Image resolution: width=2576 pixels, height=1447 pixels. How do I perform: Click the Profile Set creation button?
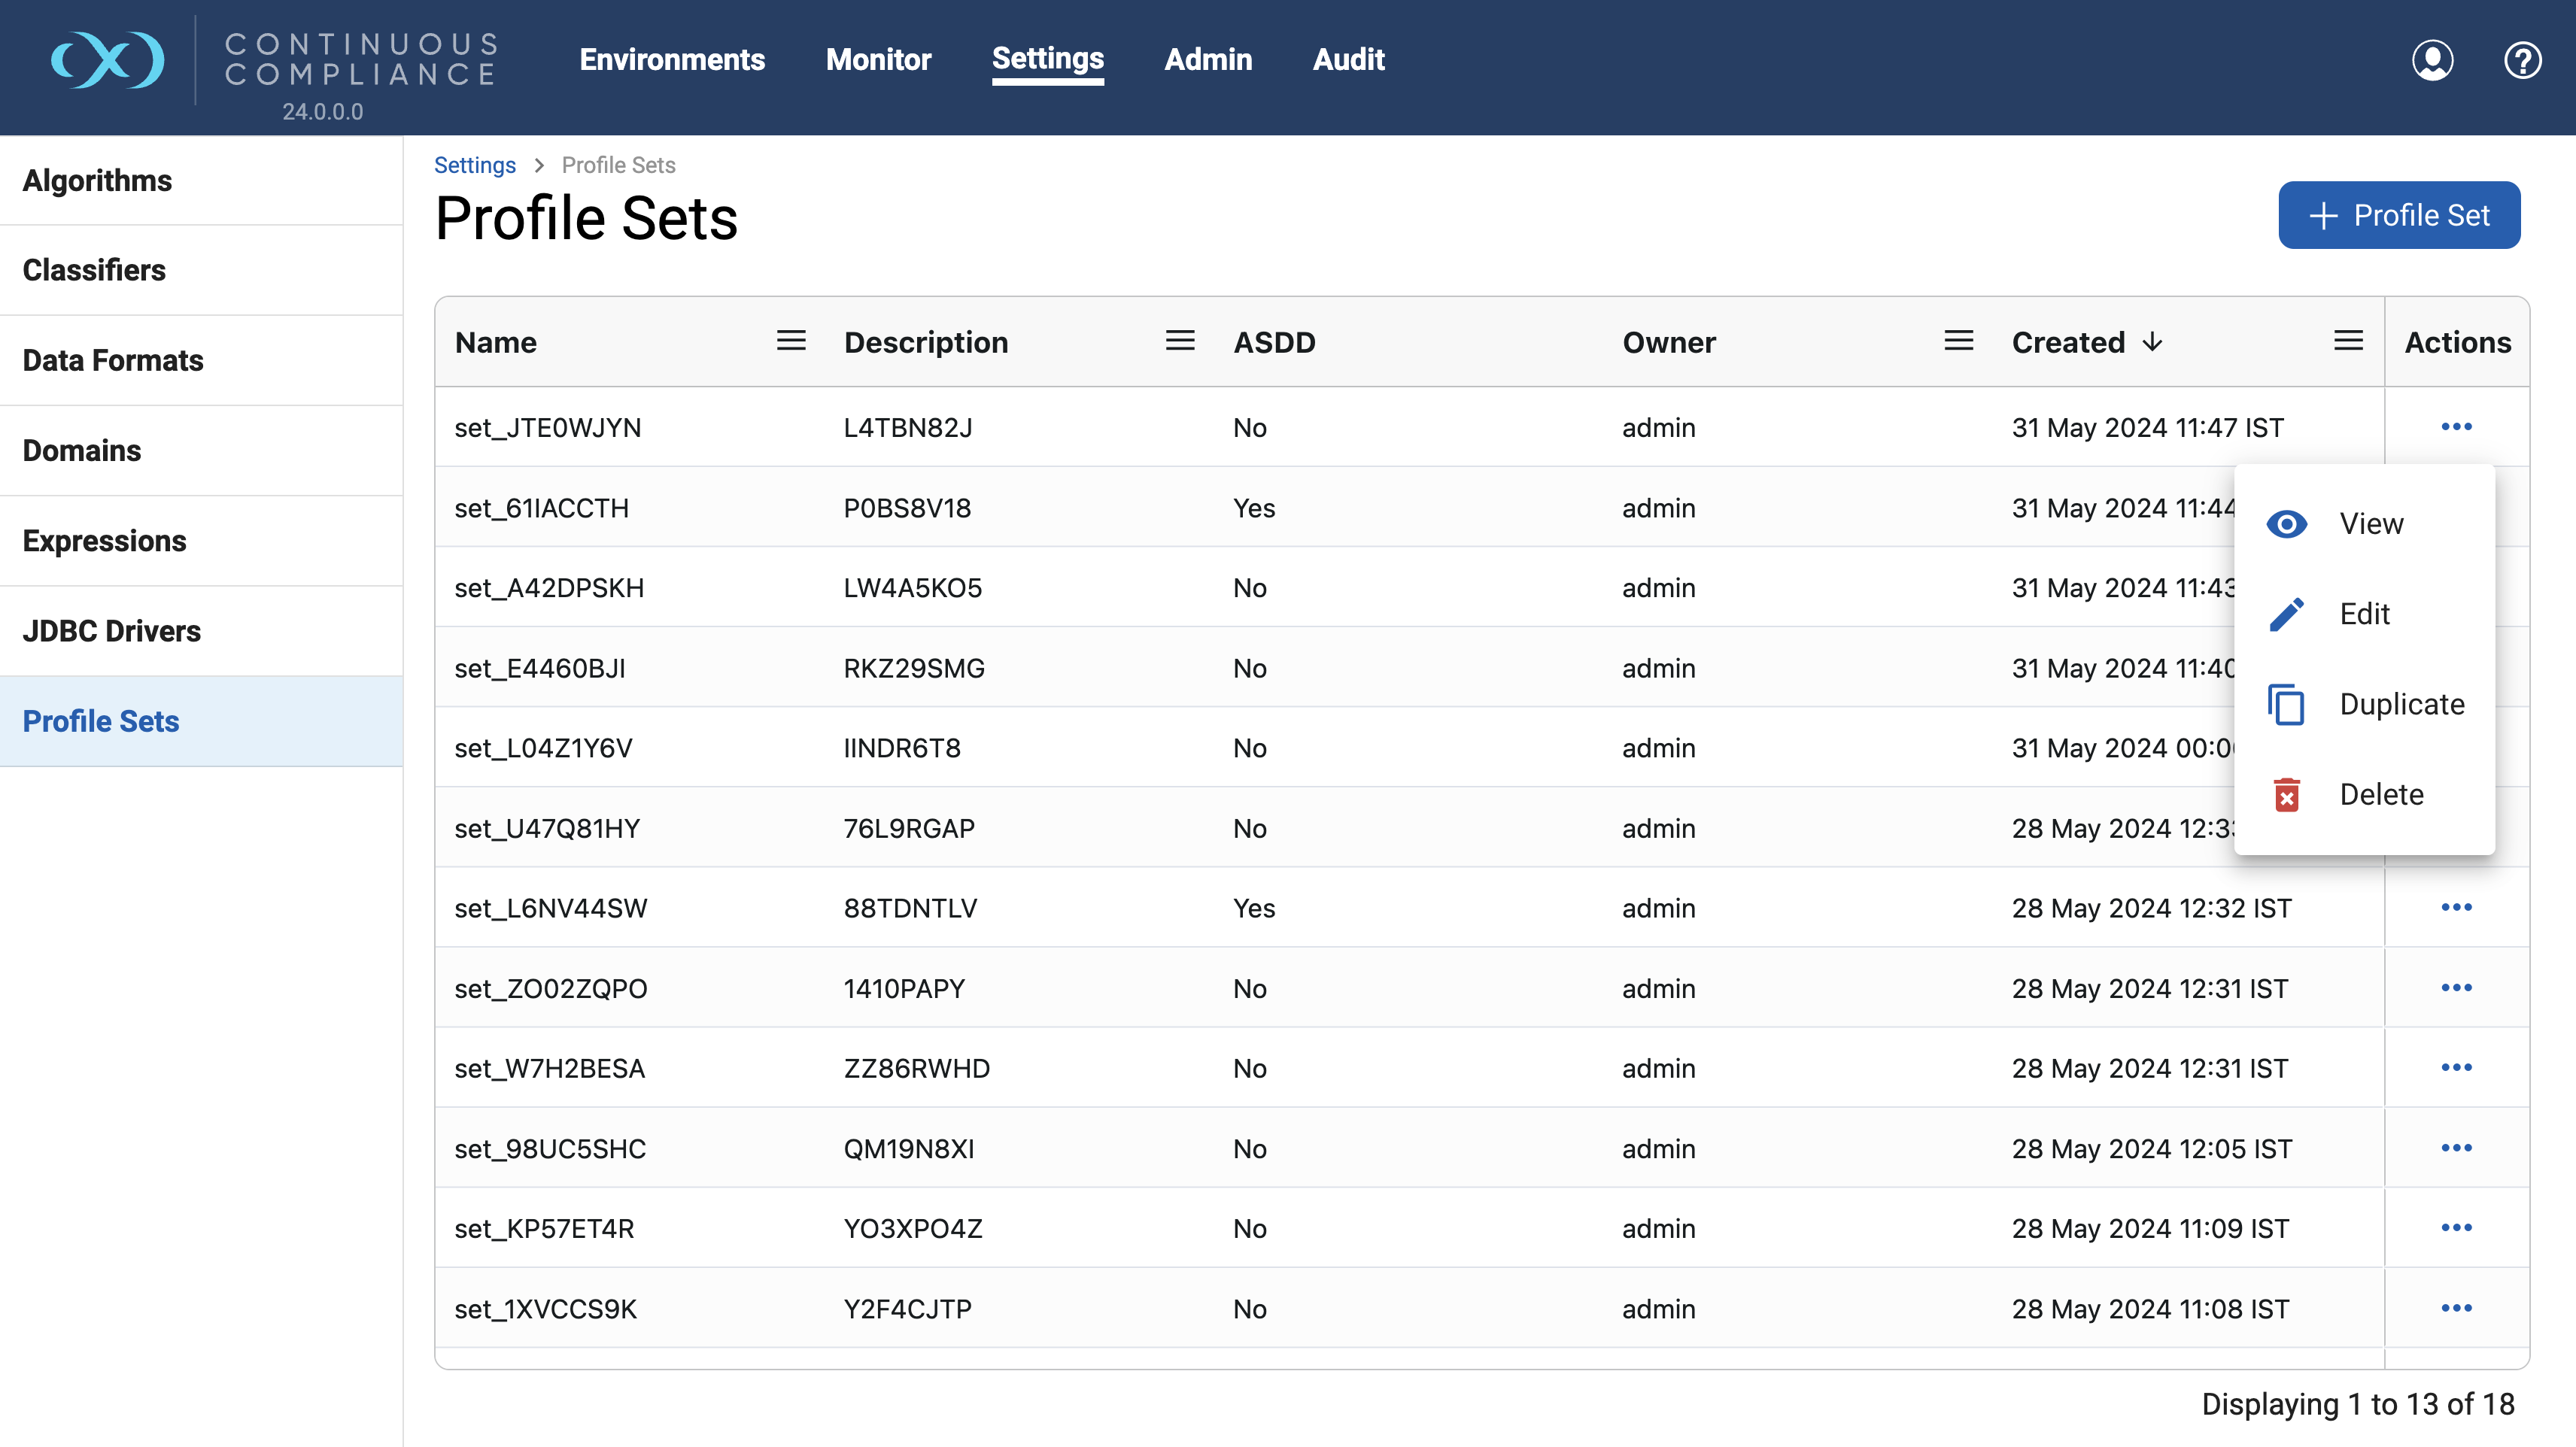2399,214
